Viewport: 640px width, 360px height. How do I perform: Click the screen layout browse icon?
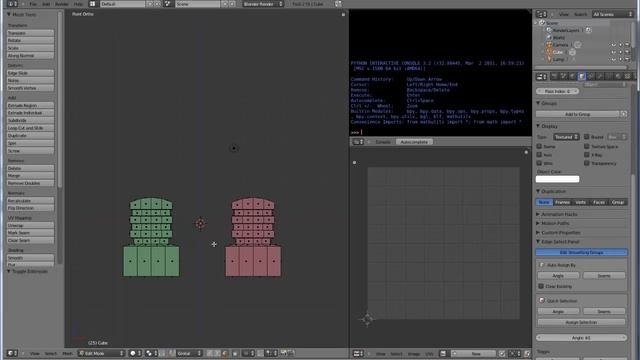point(93,4)
